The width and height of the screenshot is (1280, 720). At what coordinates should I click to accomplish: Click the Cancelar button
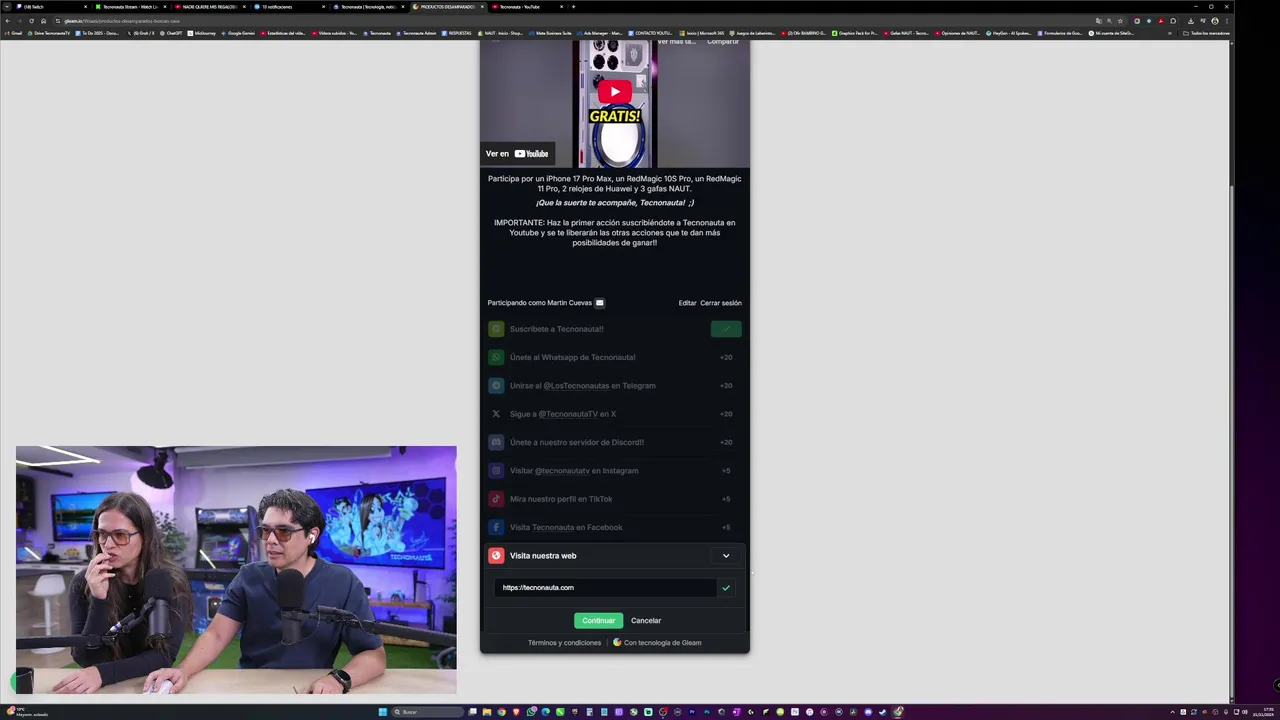point(646,621)
